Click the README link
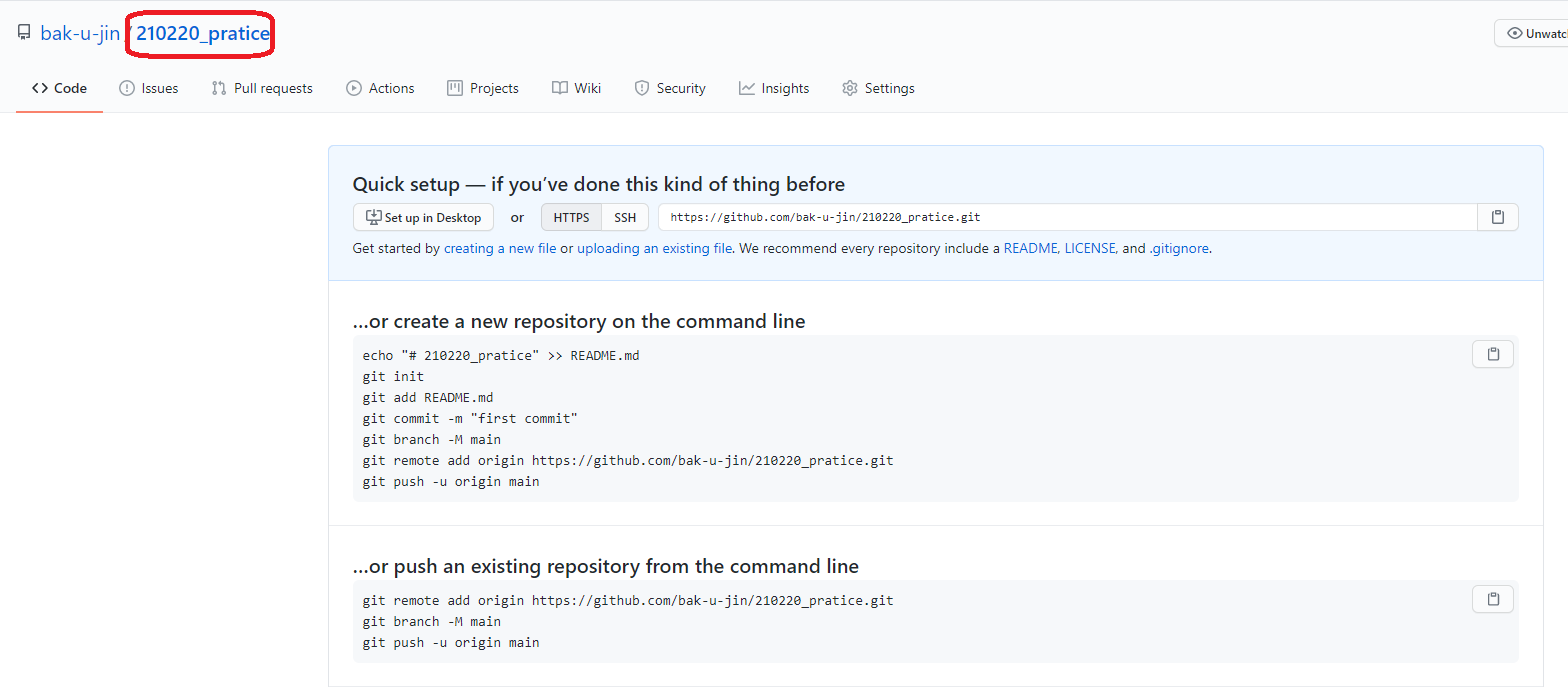 click(1031, 248)
